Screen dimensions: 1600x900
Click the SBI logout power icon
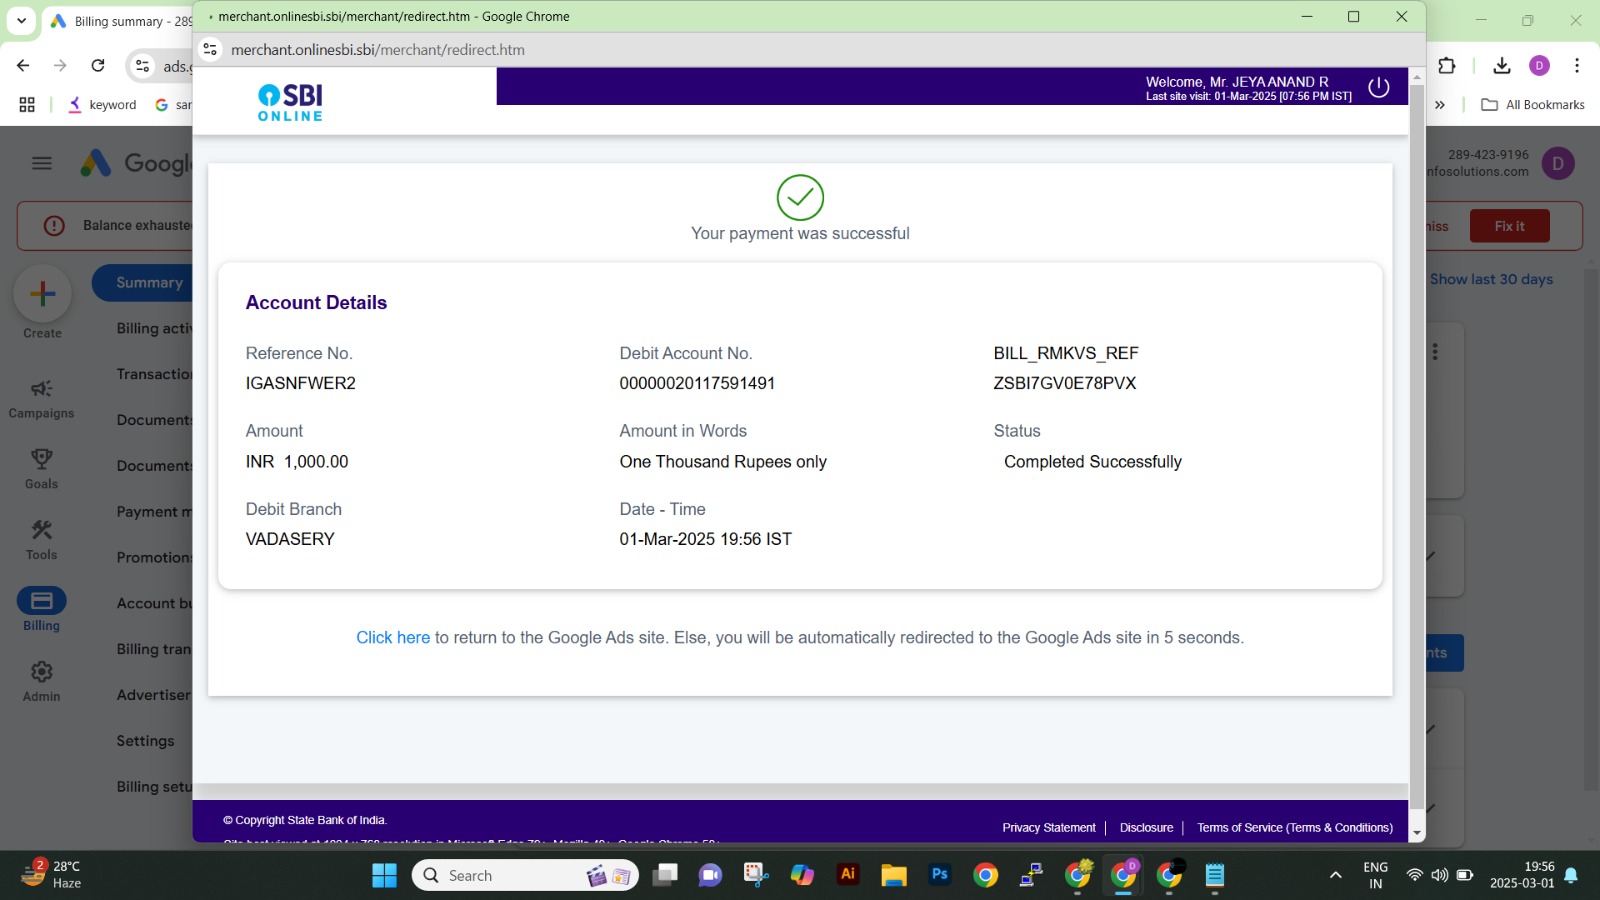pyautogui.click(x=1378, y=87)
